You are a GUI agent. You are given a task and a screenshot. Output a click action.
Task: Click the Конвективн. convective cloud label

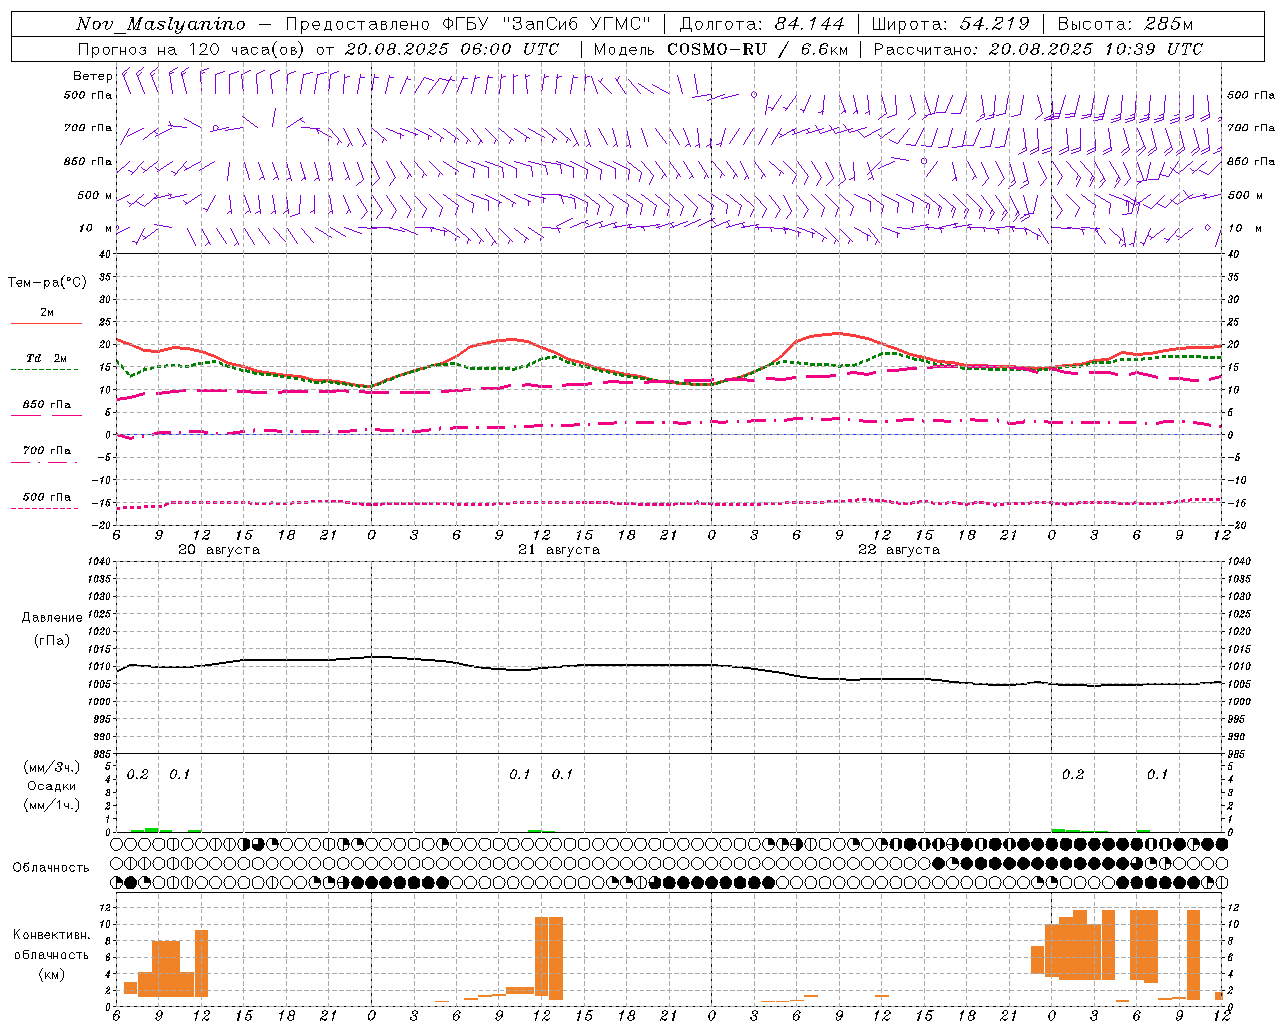pyautogui.click(x=51, y=935)
